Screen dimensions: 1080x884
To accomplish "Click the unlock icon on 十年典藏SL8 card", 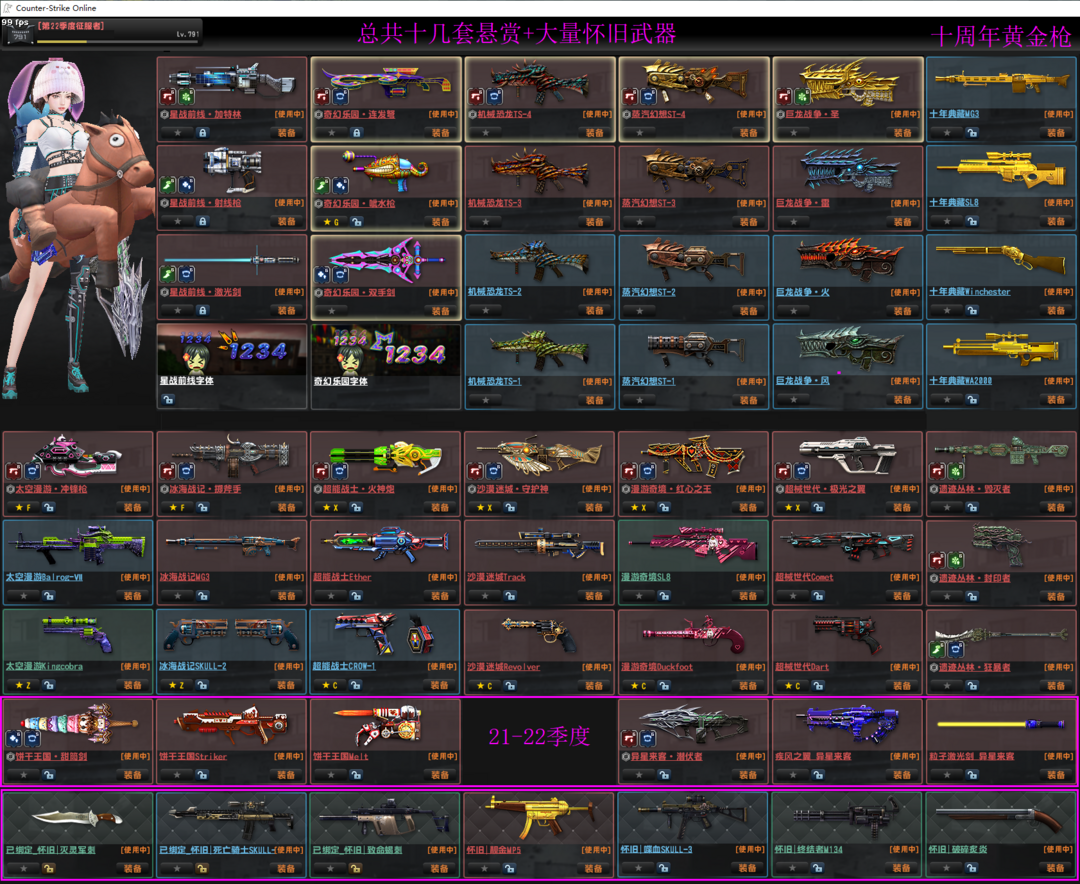I will coord(972,221).
